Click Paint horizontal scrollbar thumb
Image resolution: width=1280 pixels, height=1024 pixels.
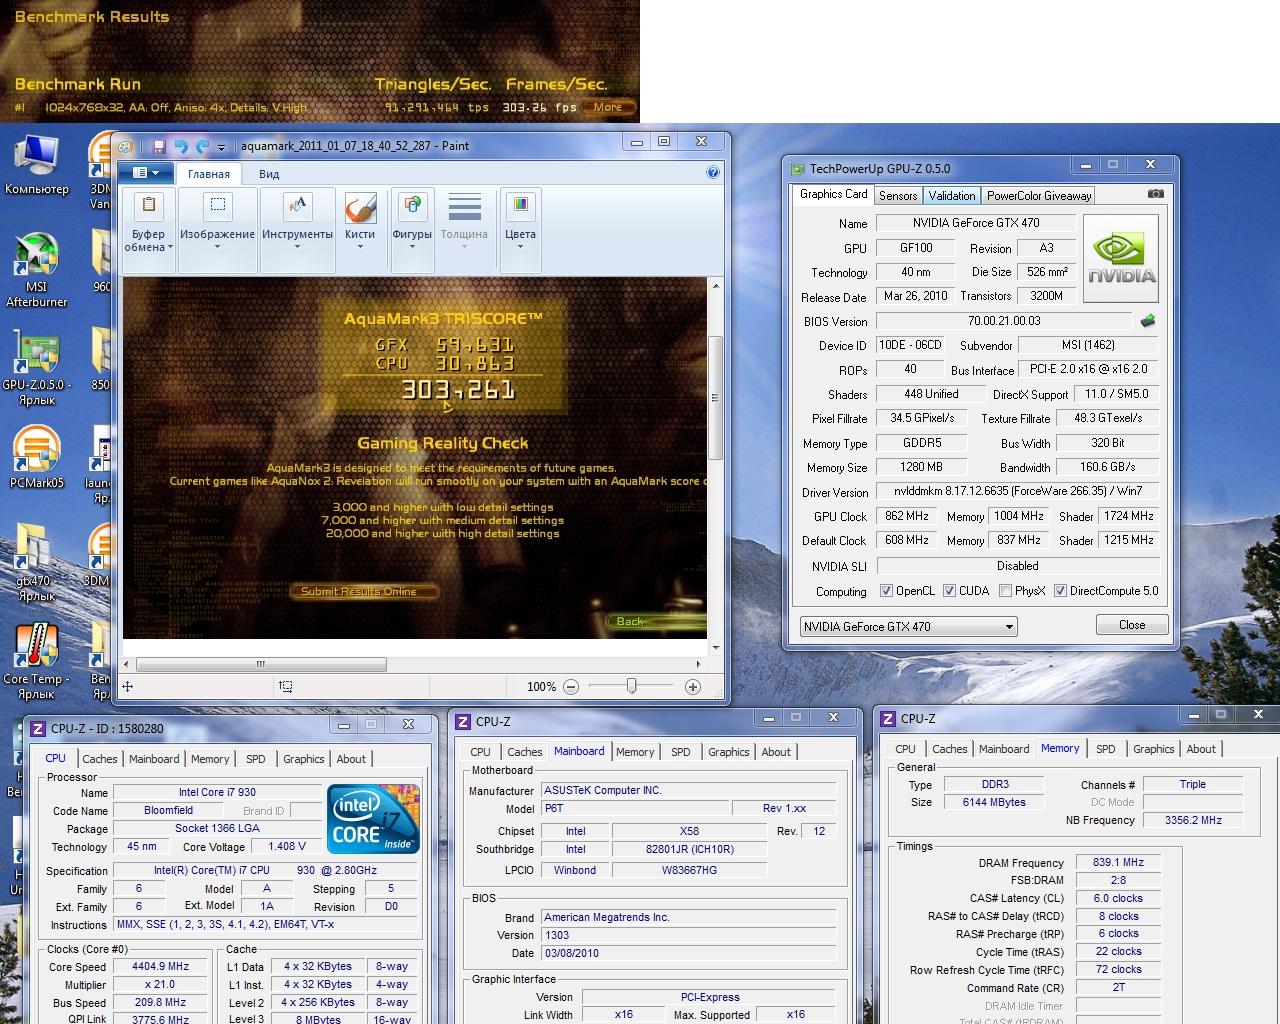[260, 664]
